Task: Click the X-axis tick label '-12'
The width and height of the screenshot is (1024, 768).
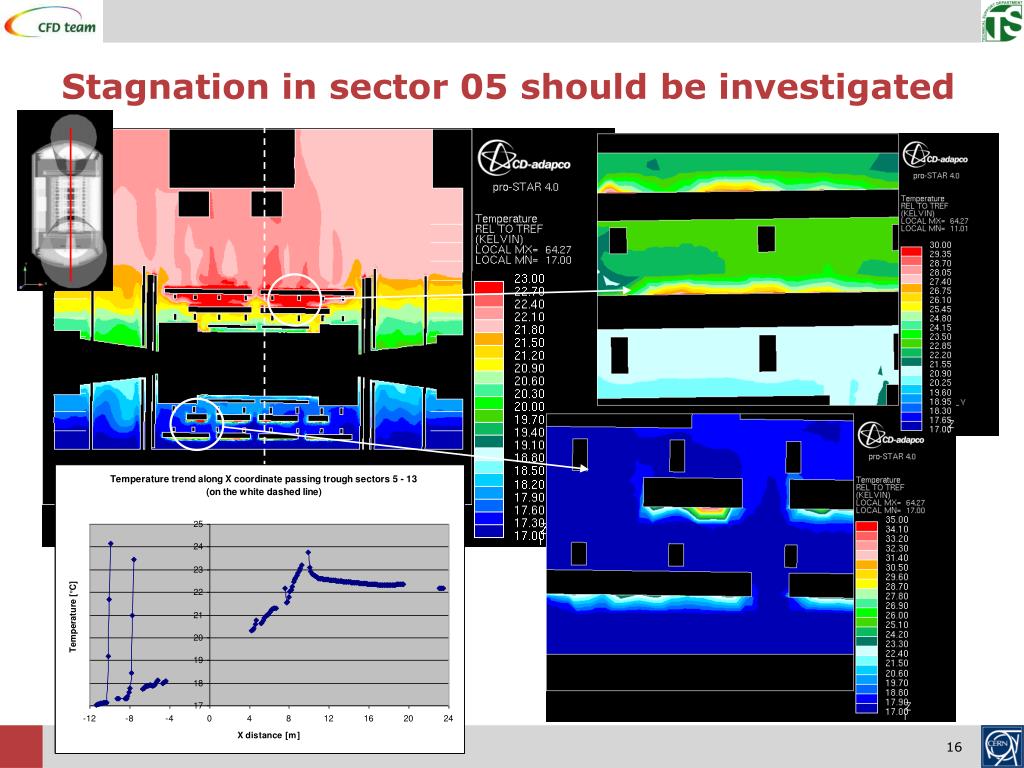Action: click(x=89, y=718)
